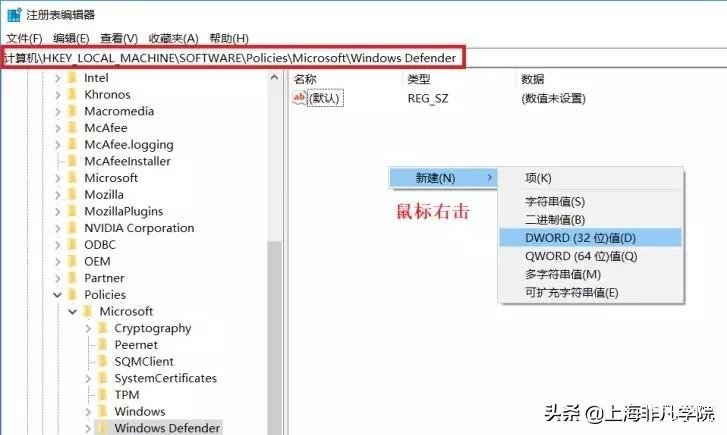Click the folder icon beside NVIDIA Corporation

pyautogui.click(x=72, y=228)
